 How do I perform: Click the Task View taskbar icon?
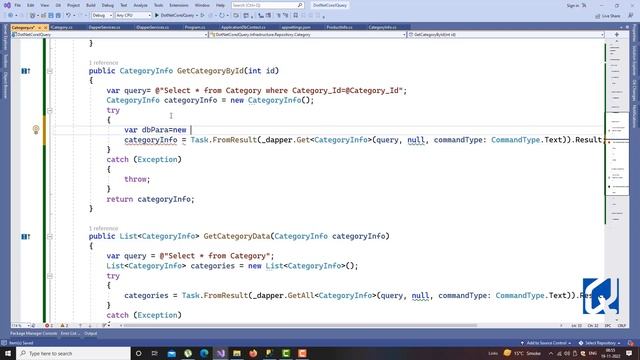click(x=155, y=353)
